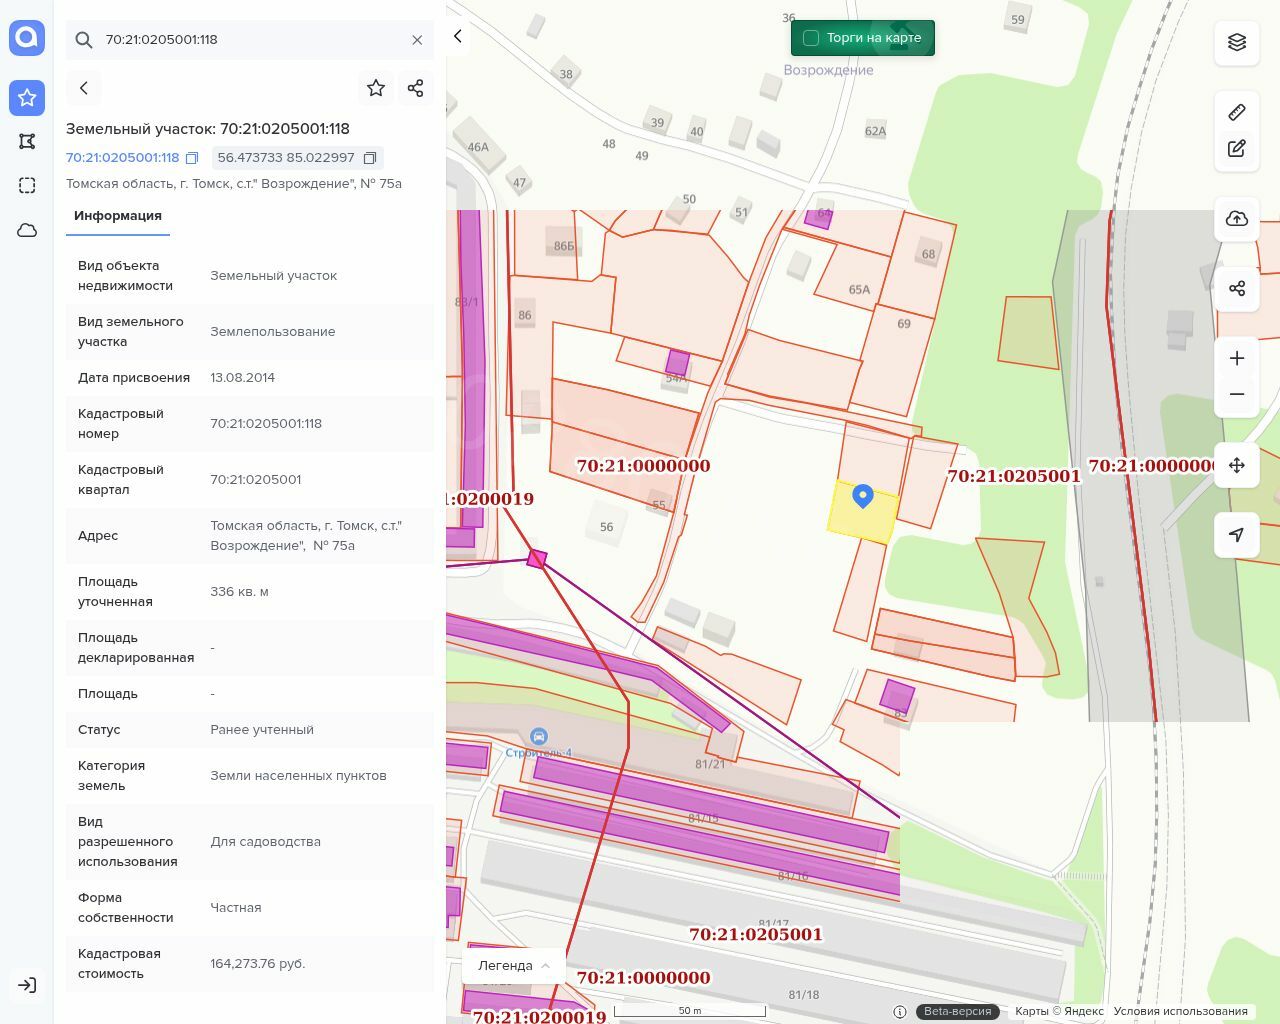Expand the Легенда panel
Screen dimensions: 1280x1024
[x=514, y=965]
